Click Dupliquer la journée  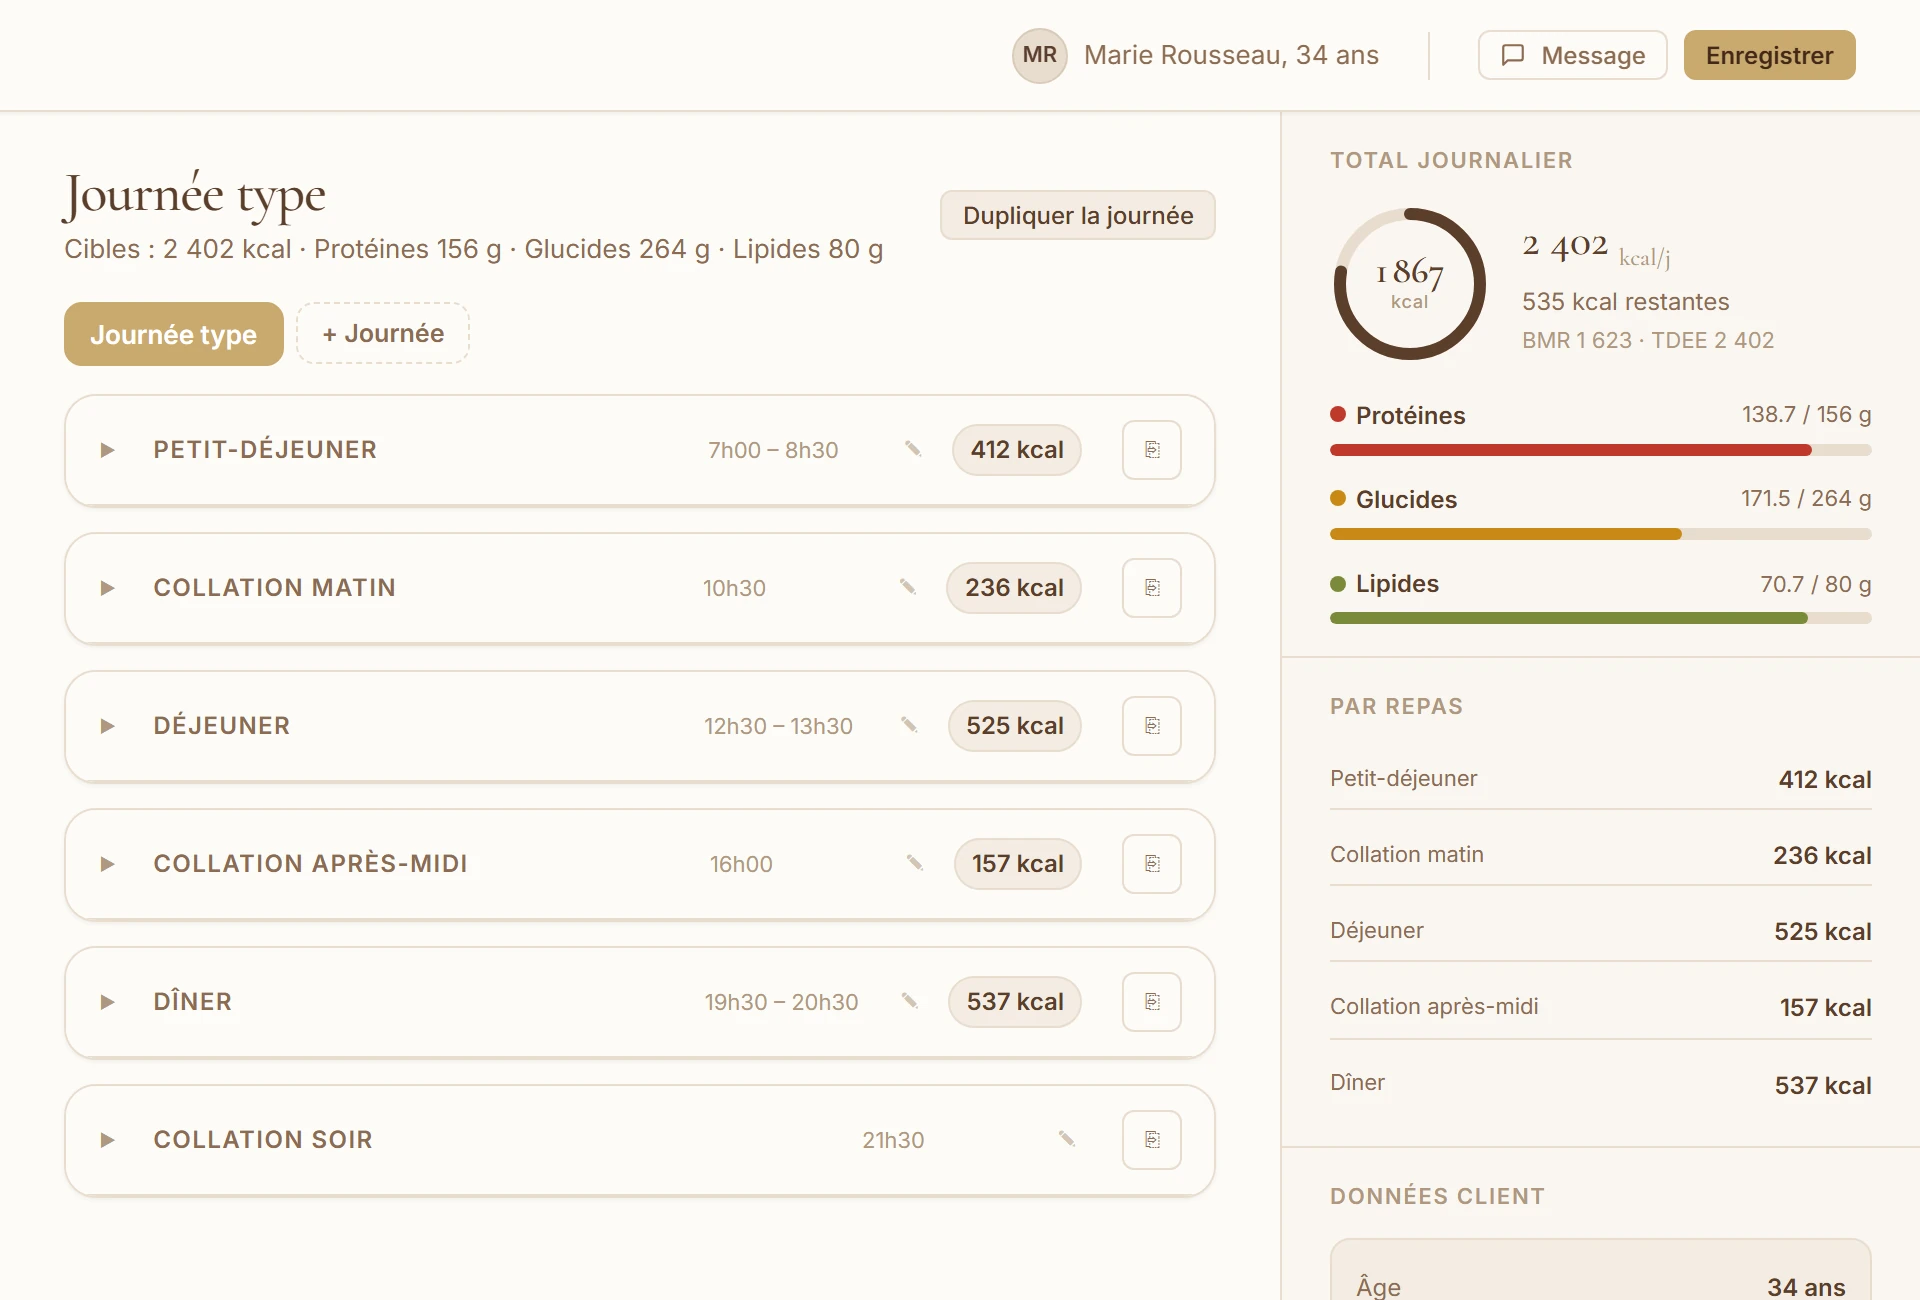click(x=1078, y=215)
